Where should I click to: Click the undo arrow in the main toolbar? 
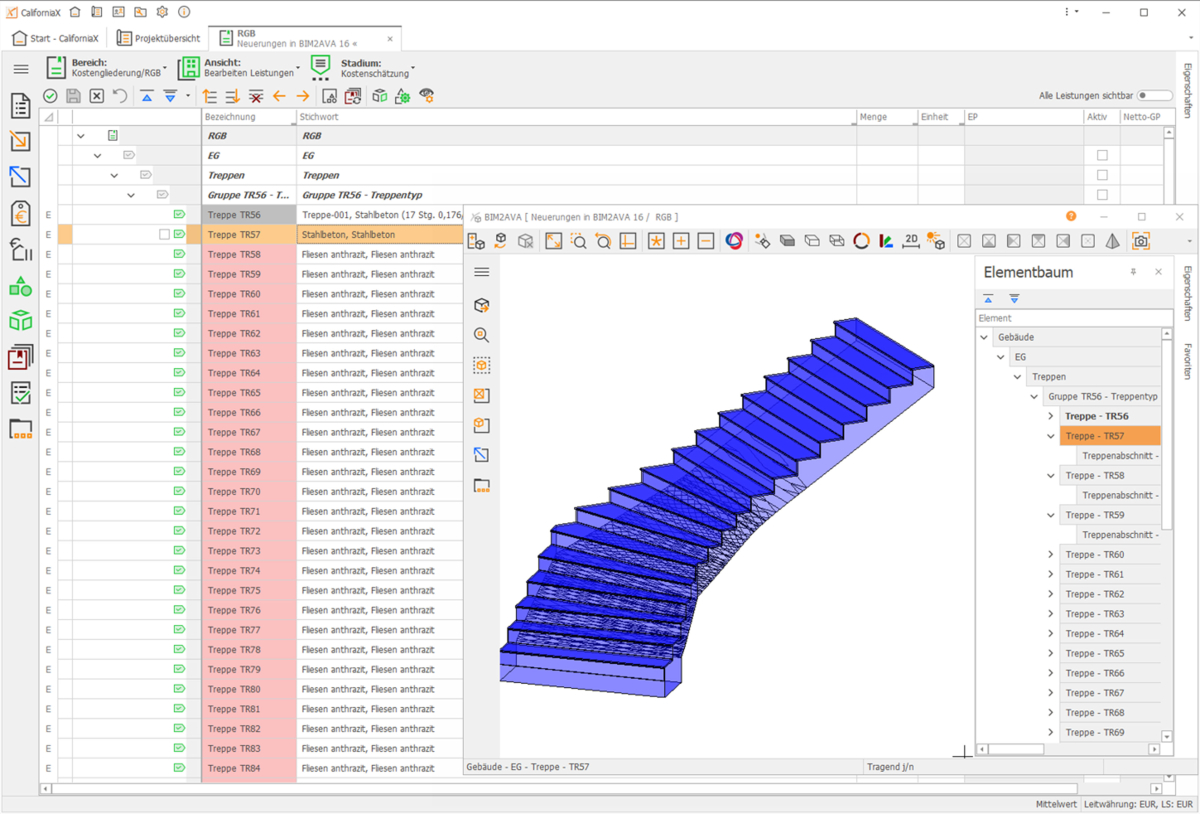120,96
